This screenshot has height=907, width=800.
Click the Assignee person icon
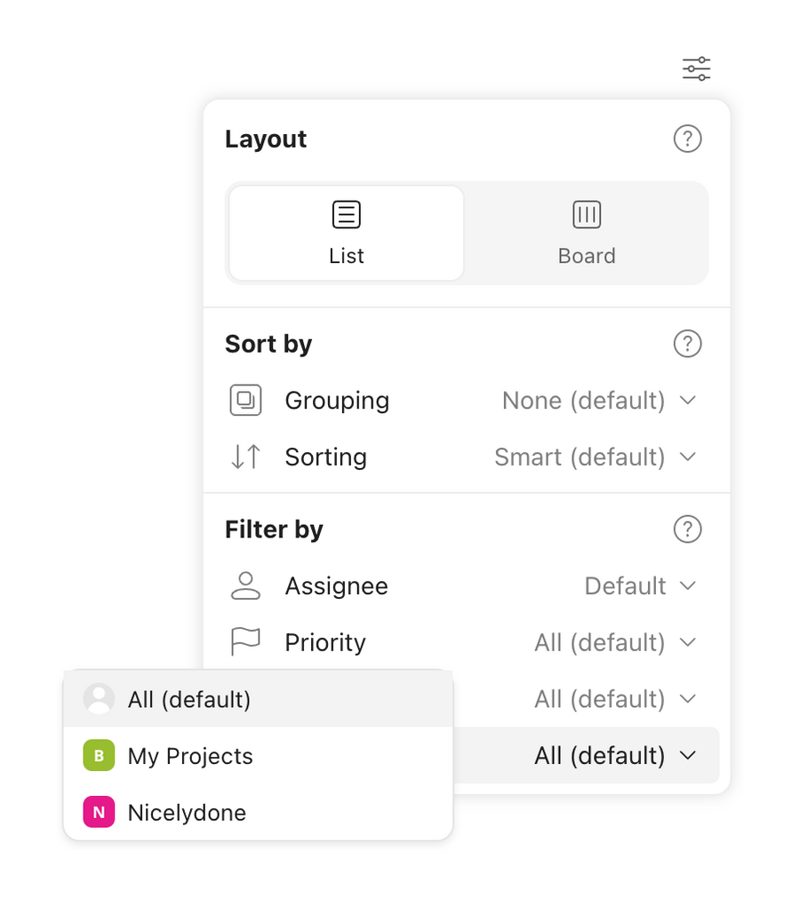click(x=245, y=586)
